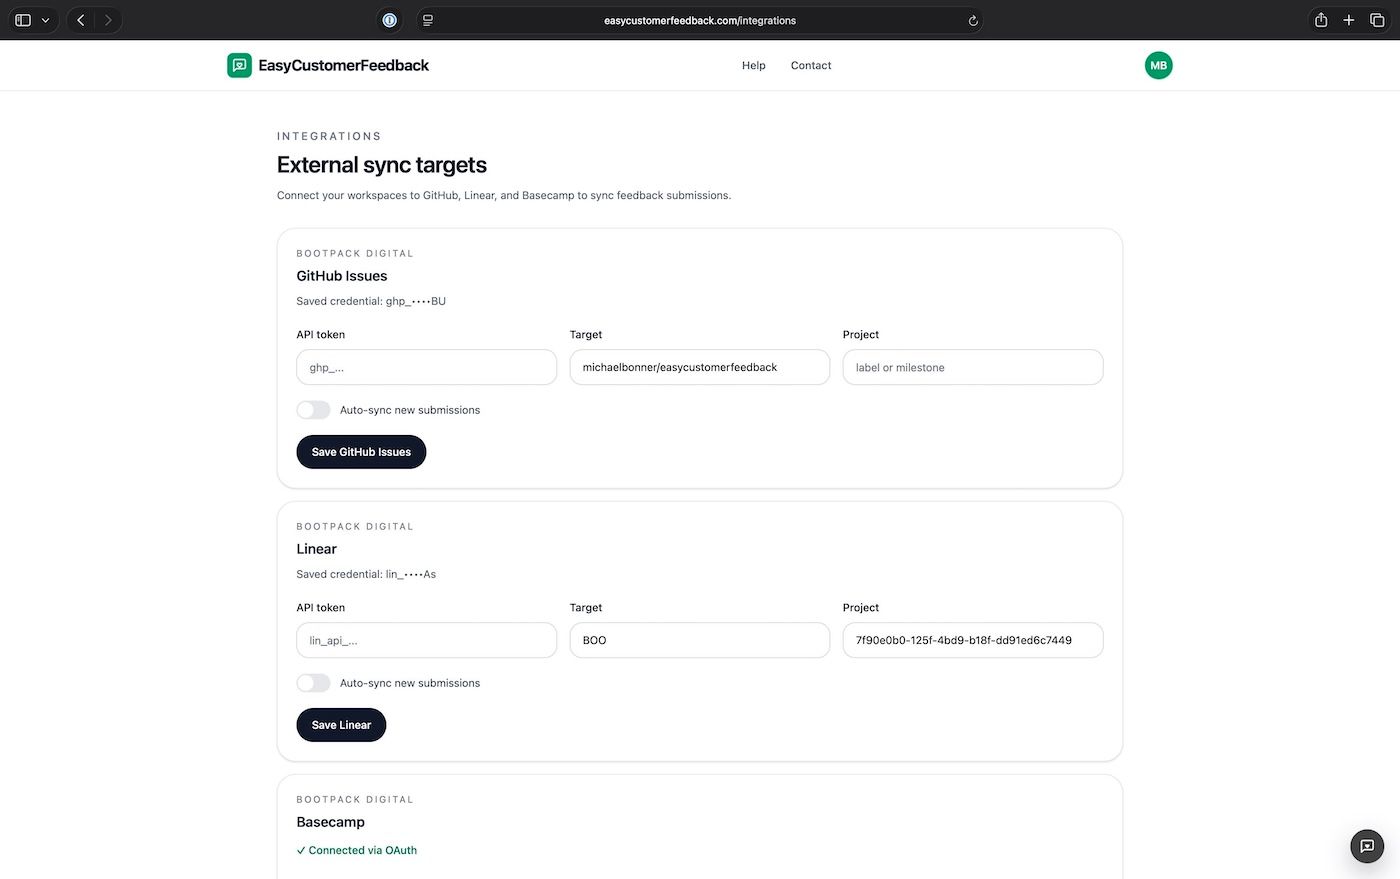Toggle the Safari sidebar icon
The width and height of the screenshot is (1400, 879).
[22, 19]
